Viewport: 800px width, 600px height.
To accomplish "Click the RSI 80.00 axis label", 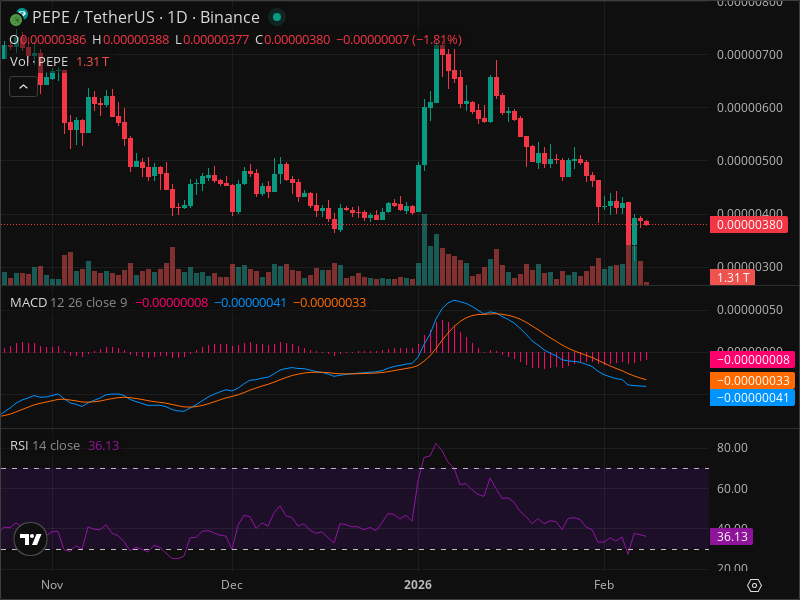I will tap(732, 448).
